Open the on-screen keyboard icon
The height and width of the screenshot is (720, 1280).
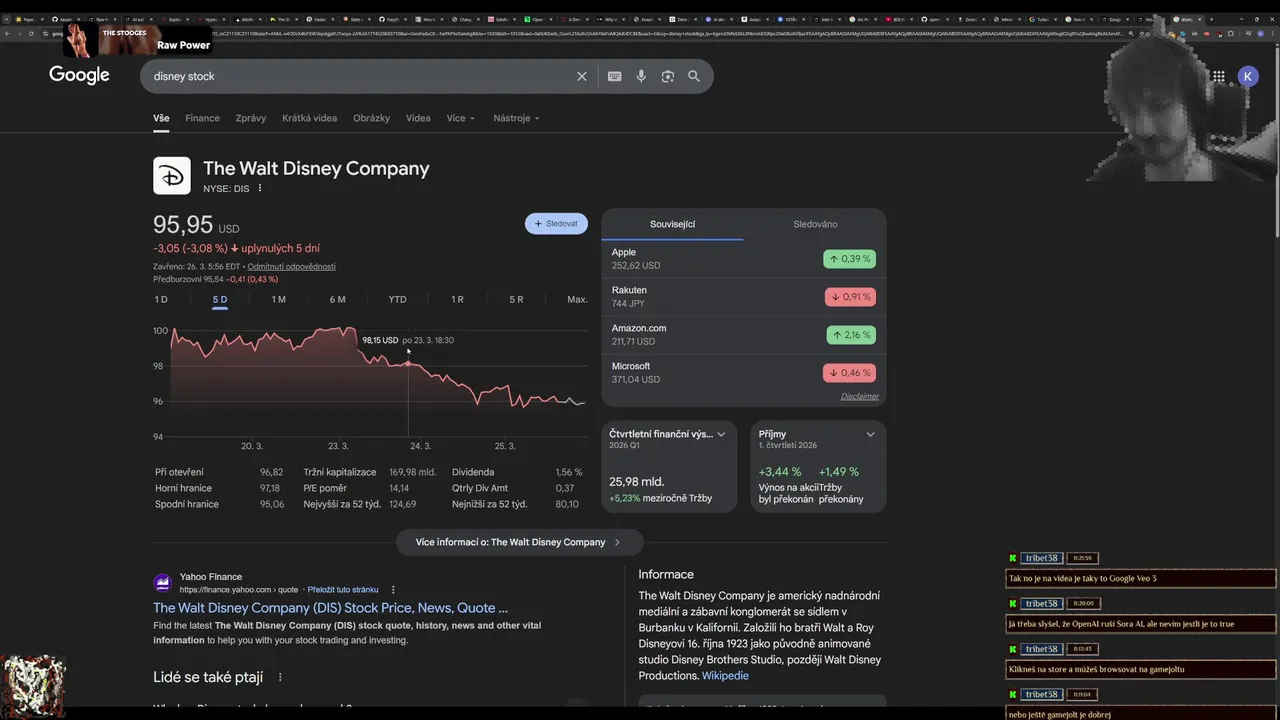[x=614, y=76]
